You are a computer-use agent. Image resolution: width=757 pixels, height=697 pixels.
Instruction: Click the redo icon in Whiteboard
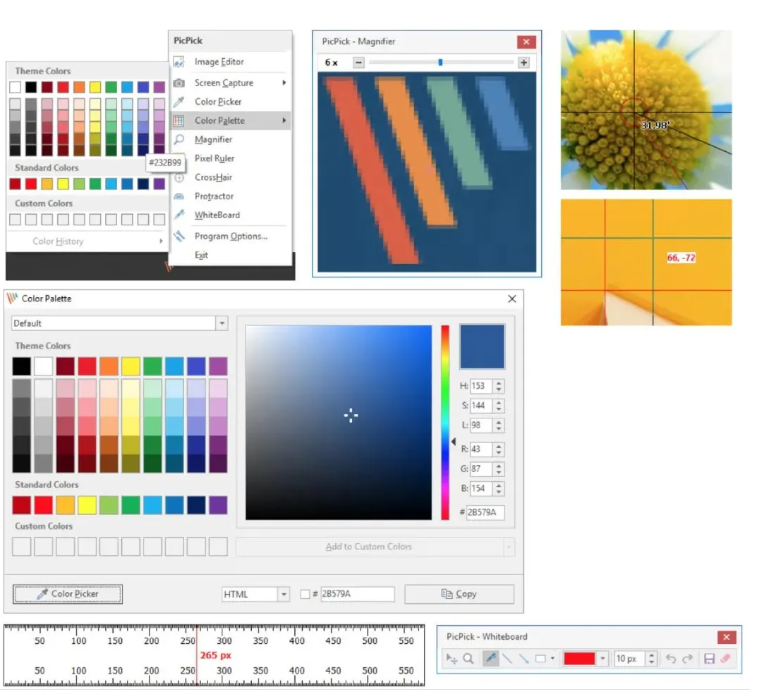tap(693, 664)
